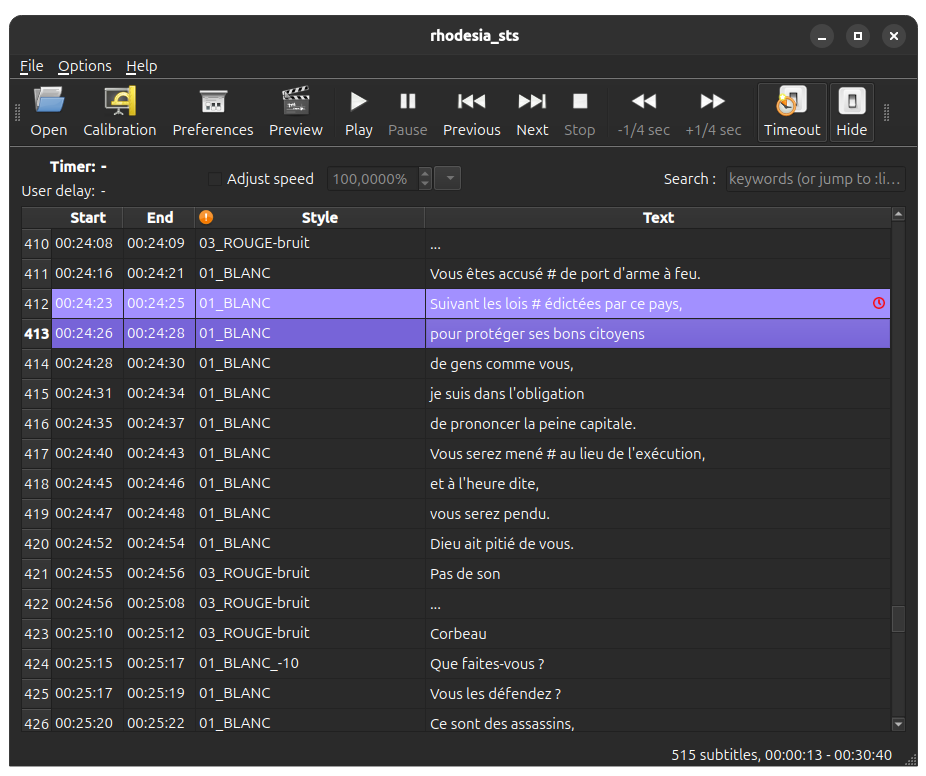Click the End column header

(159, 217)
